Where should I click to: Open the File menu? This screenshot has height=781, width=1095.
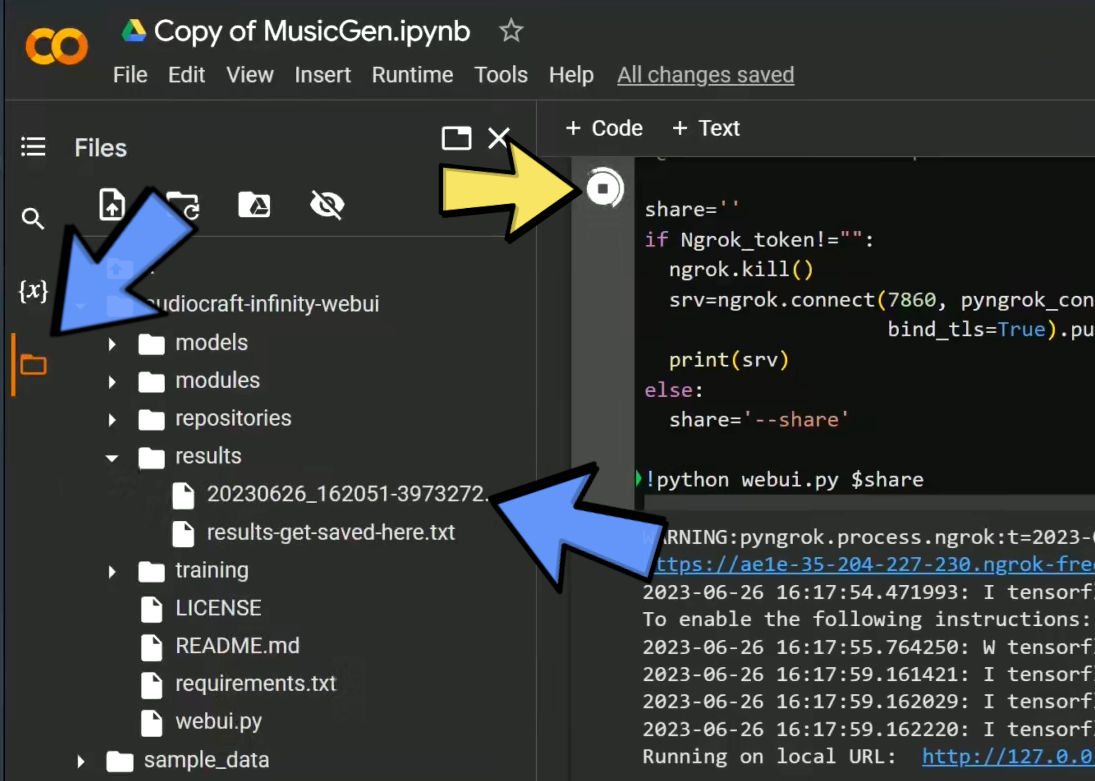130,75
